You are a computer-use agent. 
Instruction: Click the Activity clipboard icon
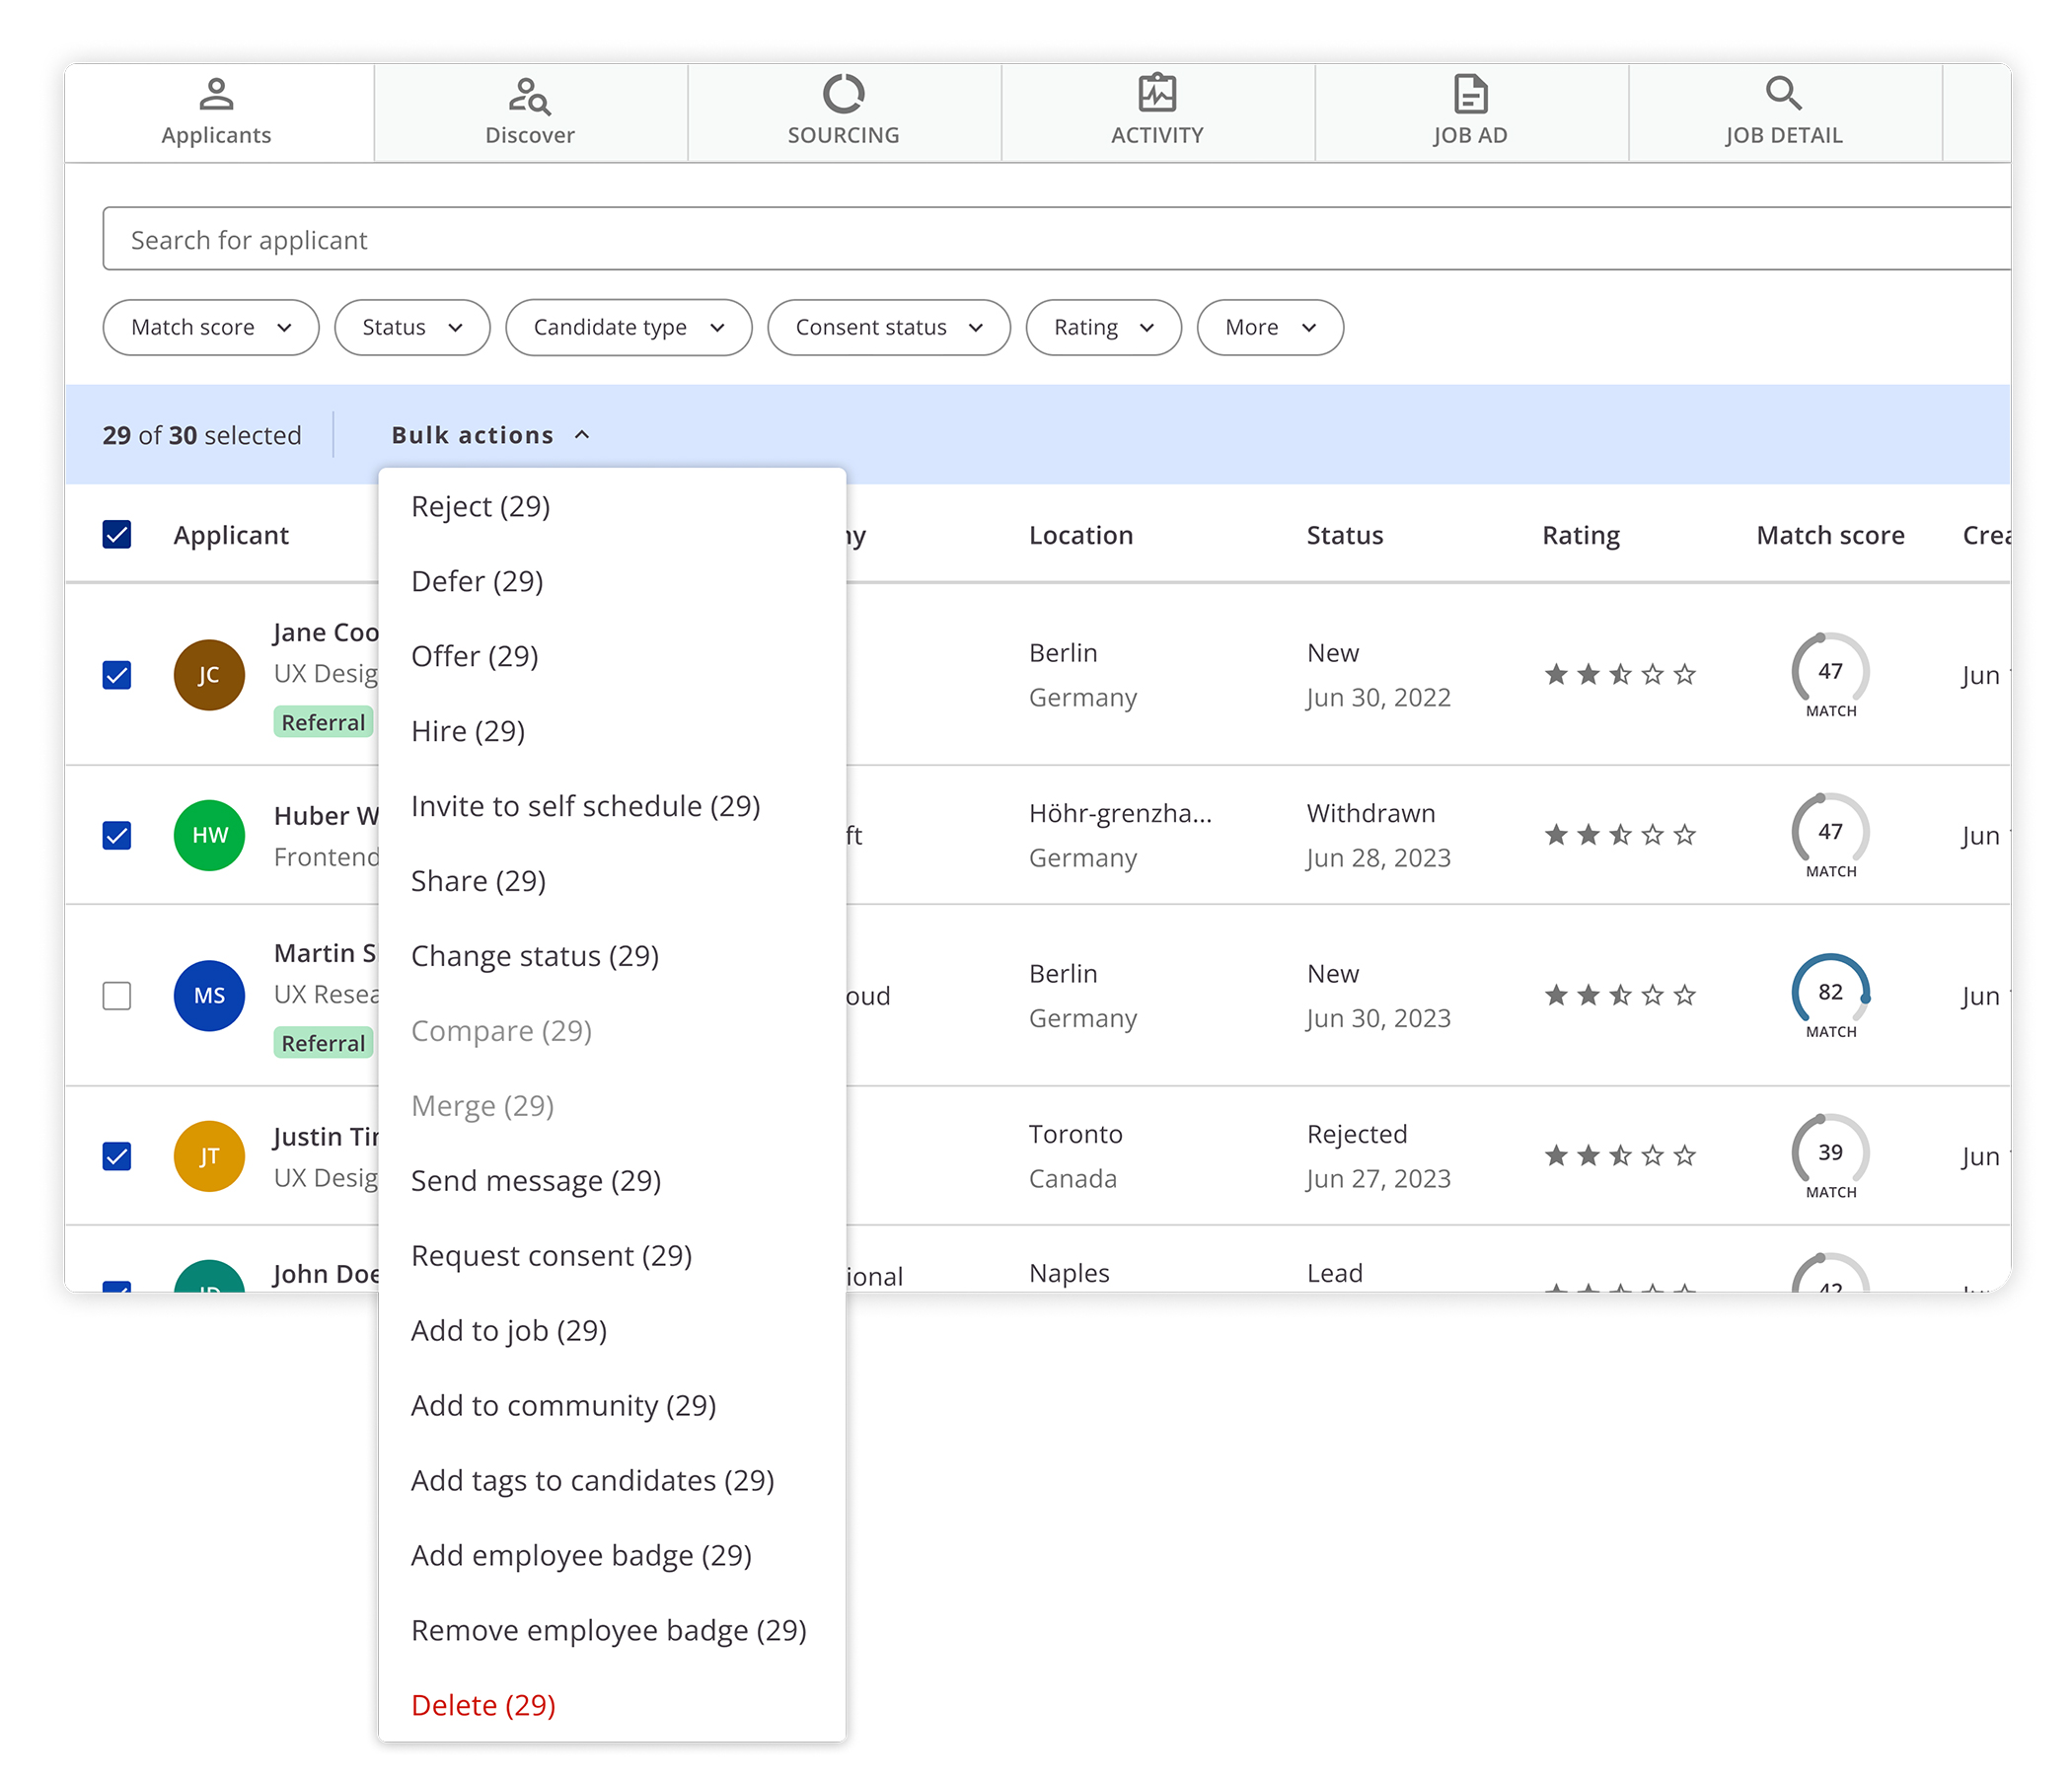[1157, 93]
